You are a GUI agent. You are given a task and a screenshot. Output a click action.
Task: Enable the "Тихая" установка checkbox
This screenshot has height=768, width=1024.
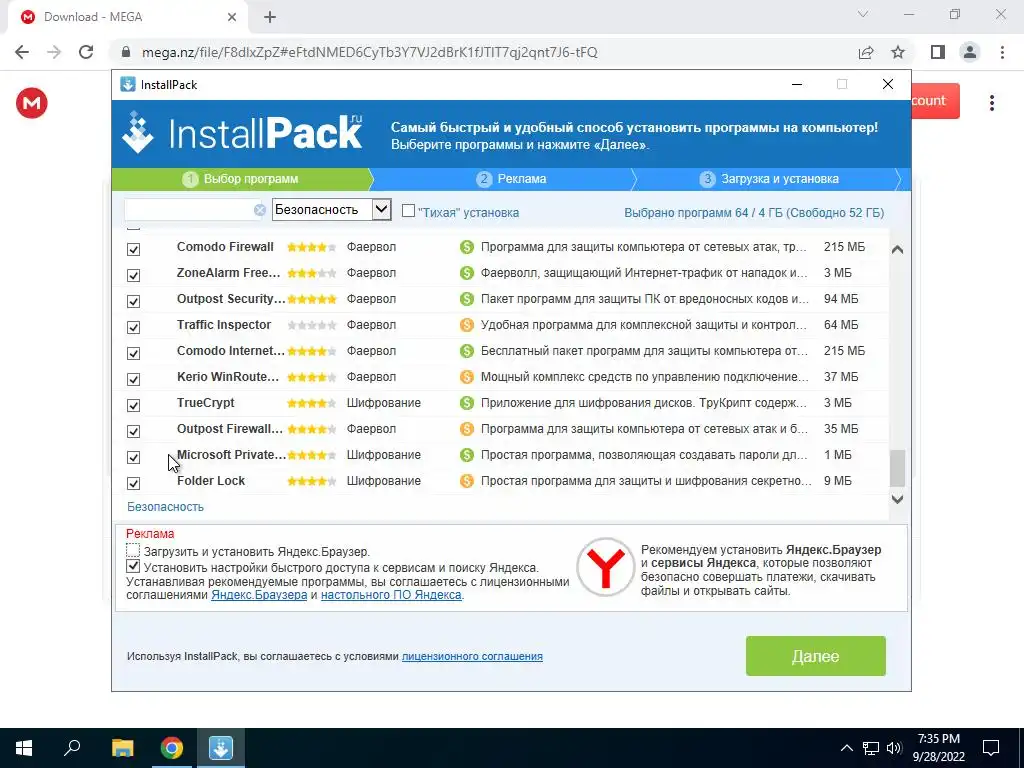[x=408, y=210]
